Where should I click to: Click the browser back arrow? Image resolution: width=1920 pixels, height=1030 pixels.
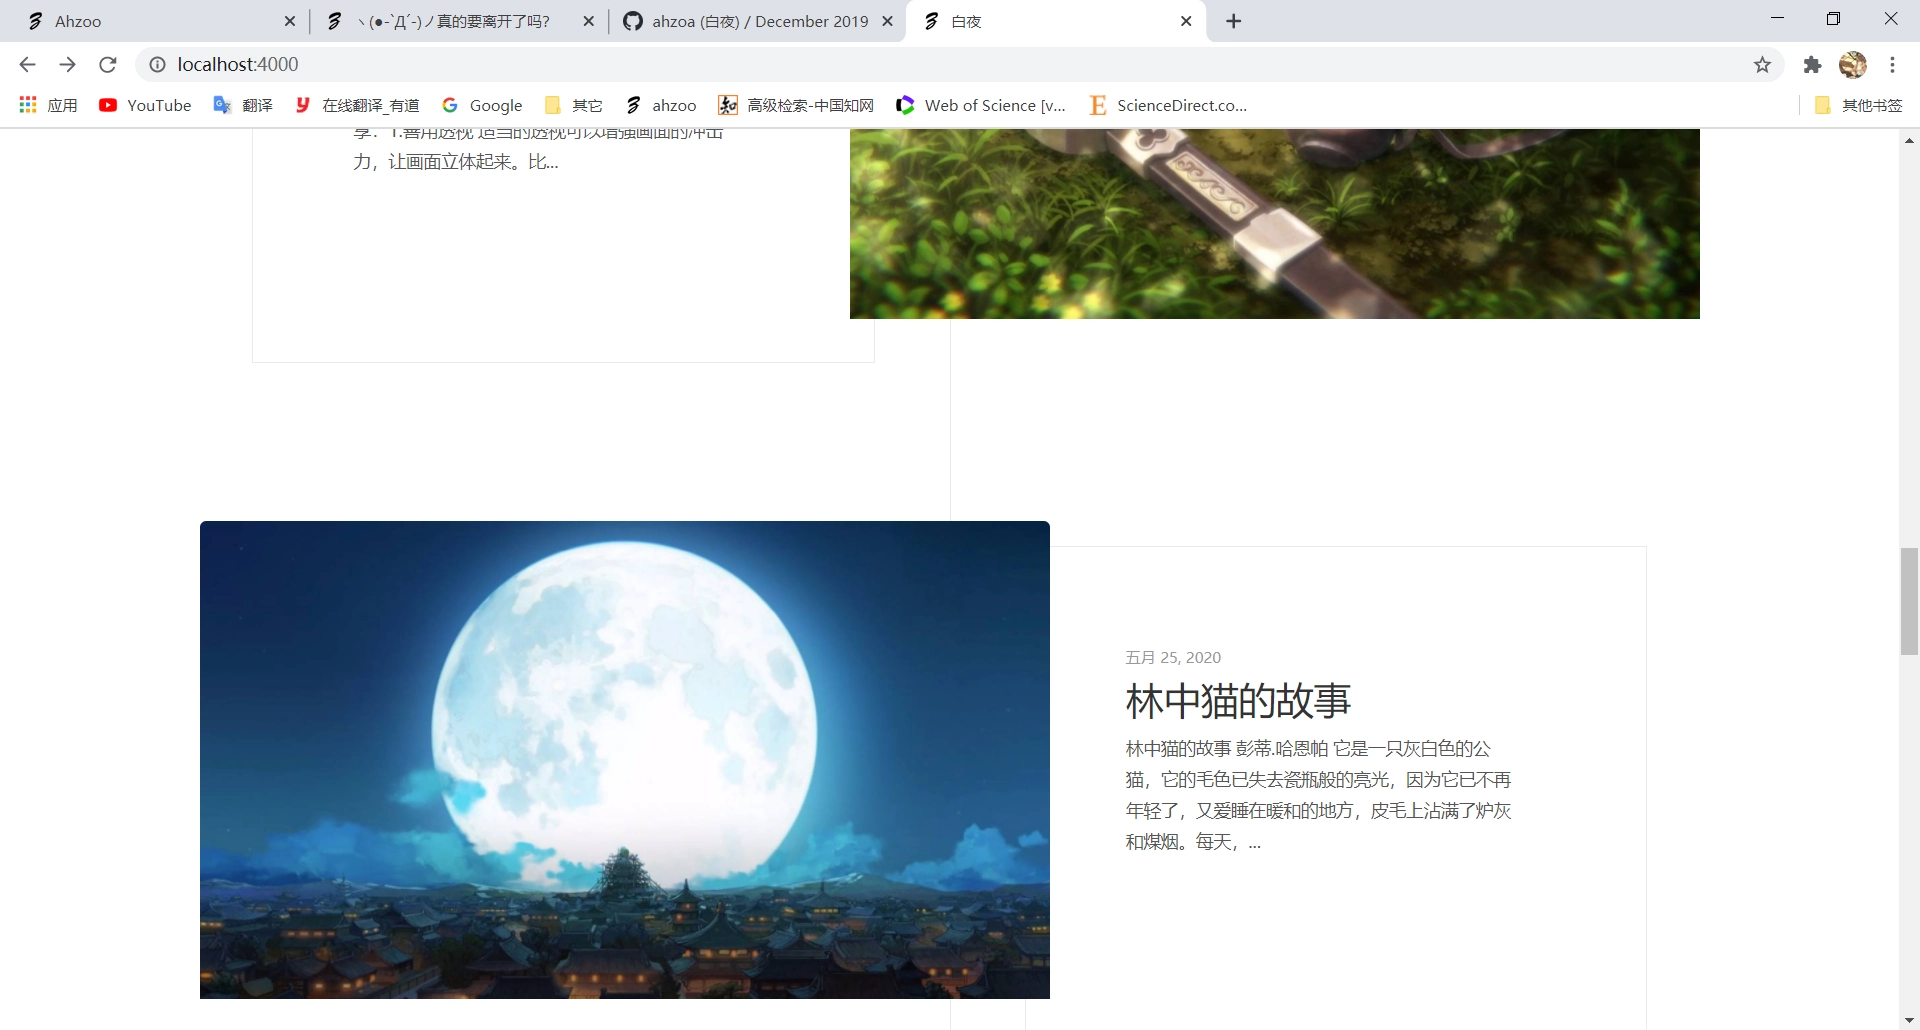coord(27,65)
